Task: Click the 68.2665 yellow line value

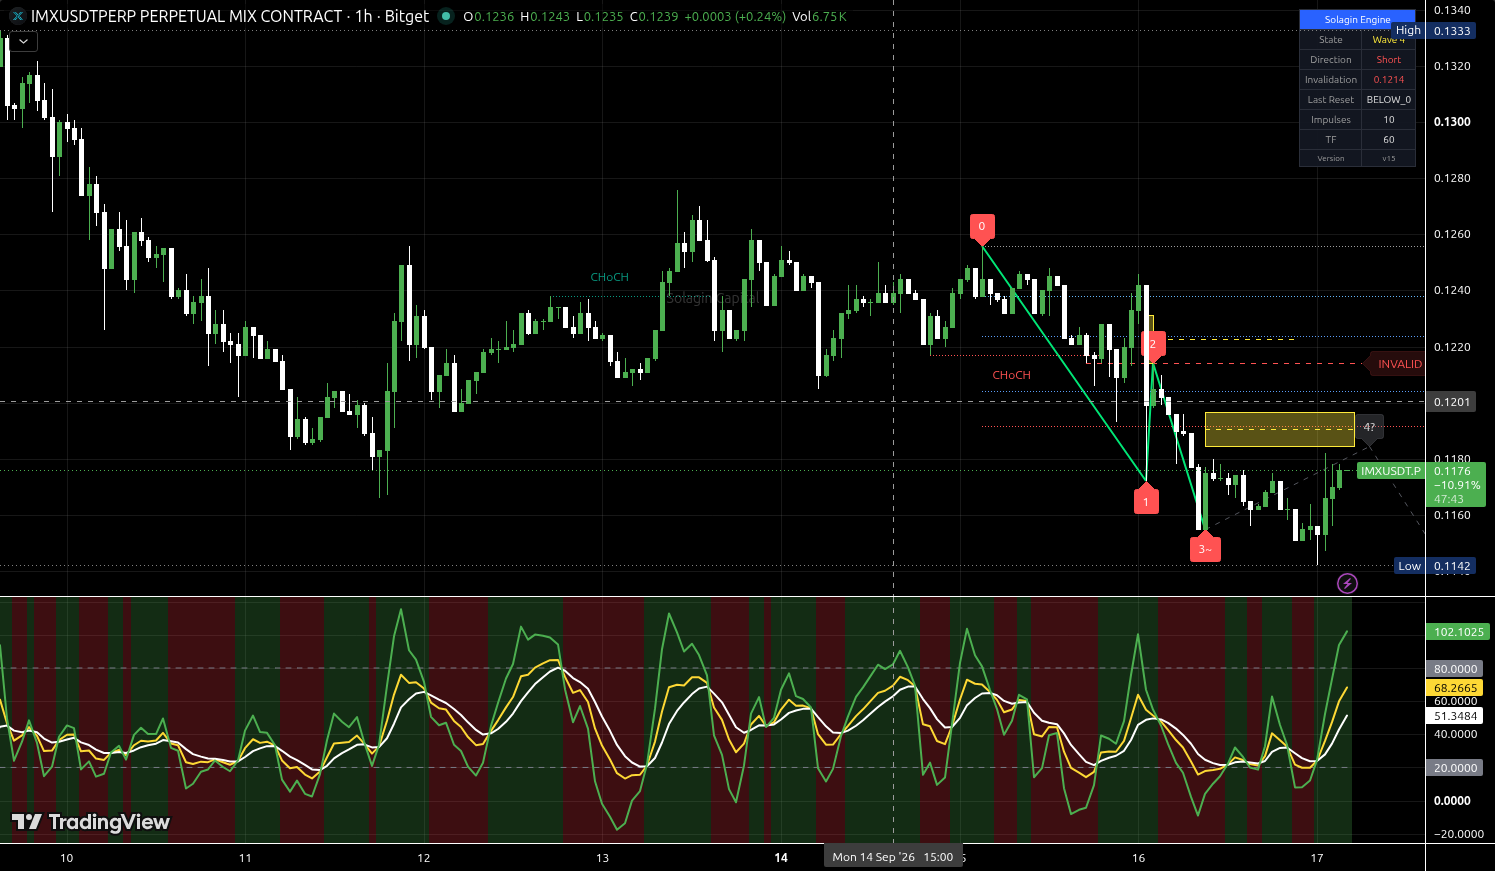Action: (1455, 688)
